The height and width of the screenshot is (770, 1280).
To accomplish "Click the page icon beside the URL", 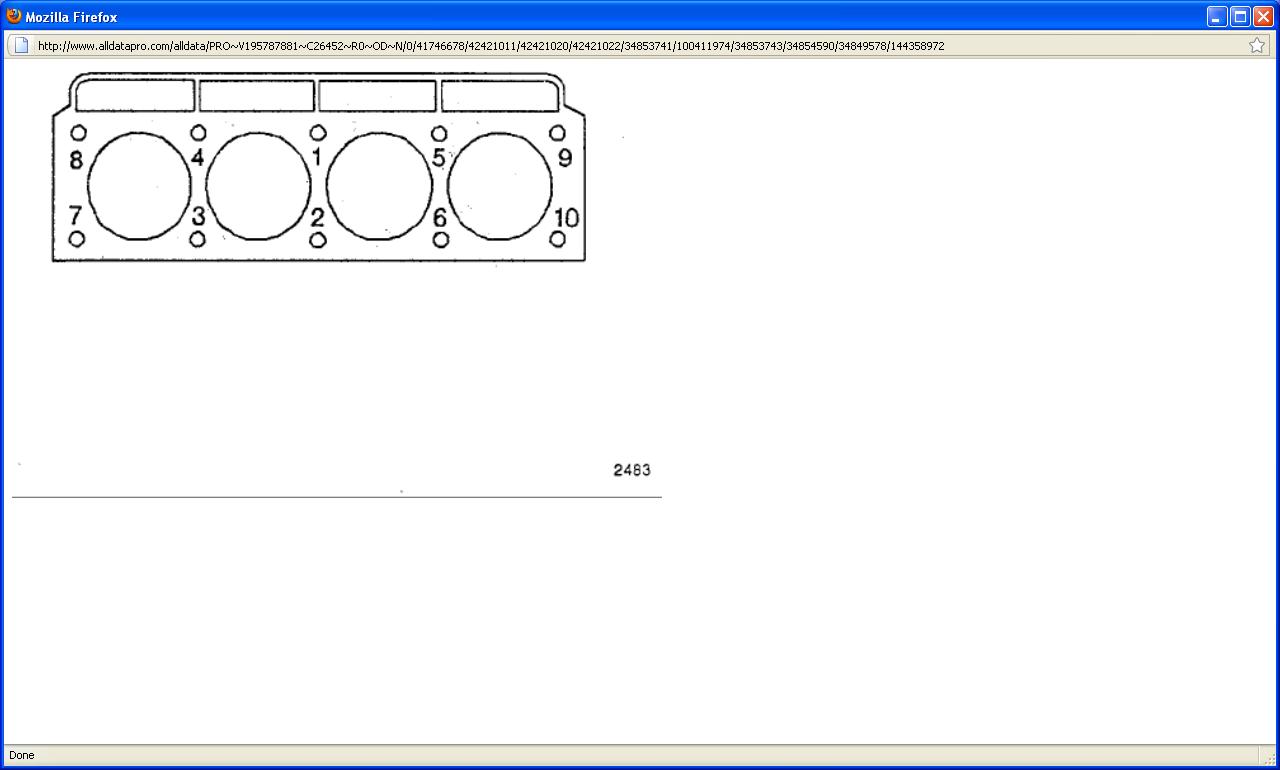I will [21, 45].
